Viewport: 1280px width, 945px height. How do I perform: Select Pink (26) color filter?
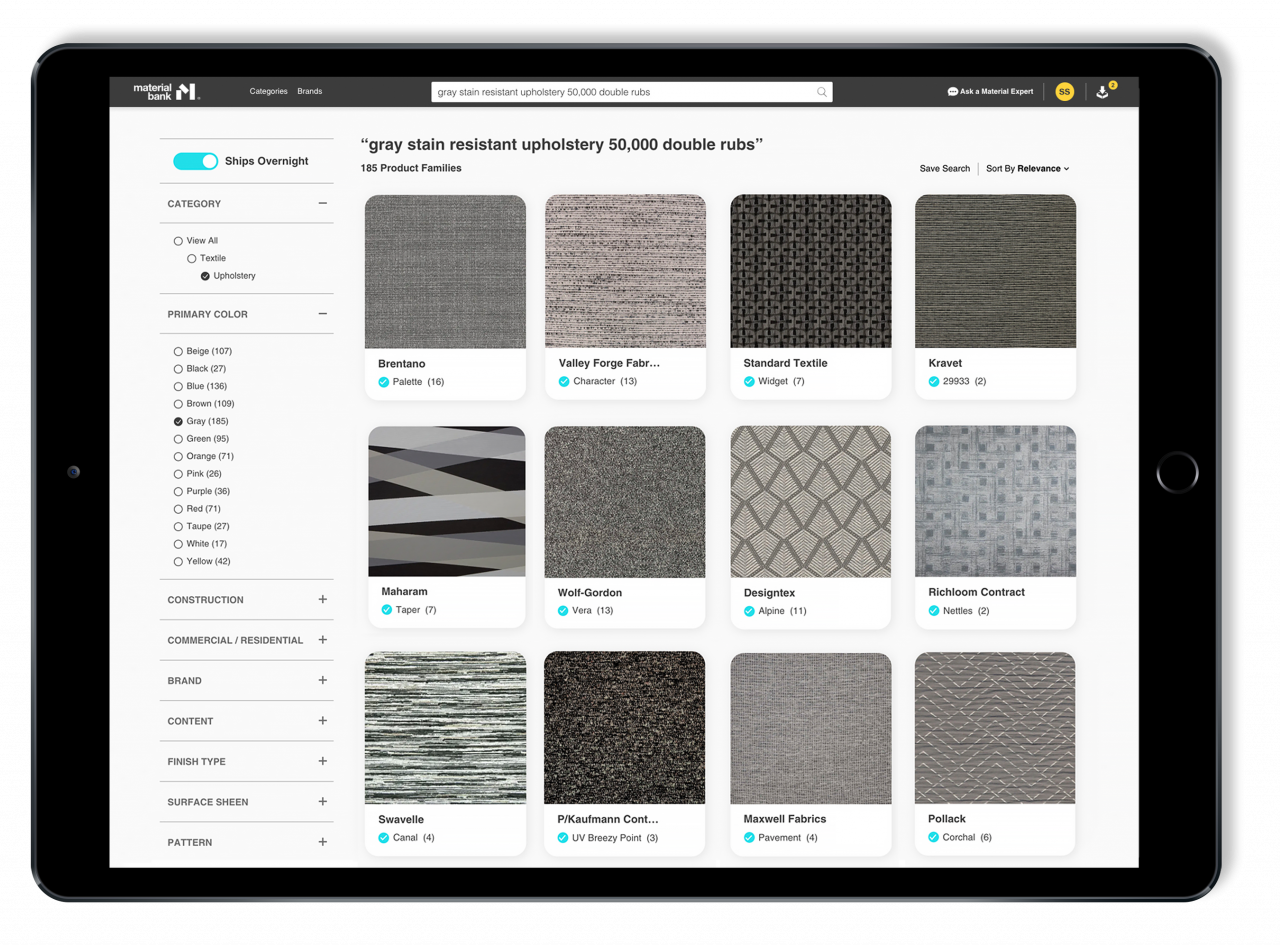[179, 474]
